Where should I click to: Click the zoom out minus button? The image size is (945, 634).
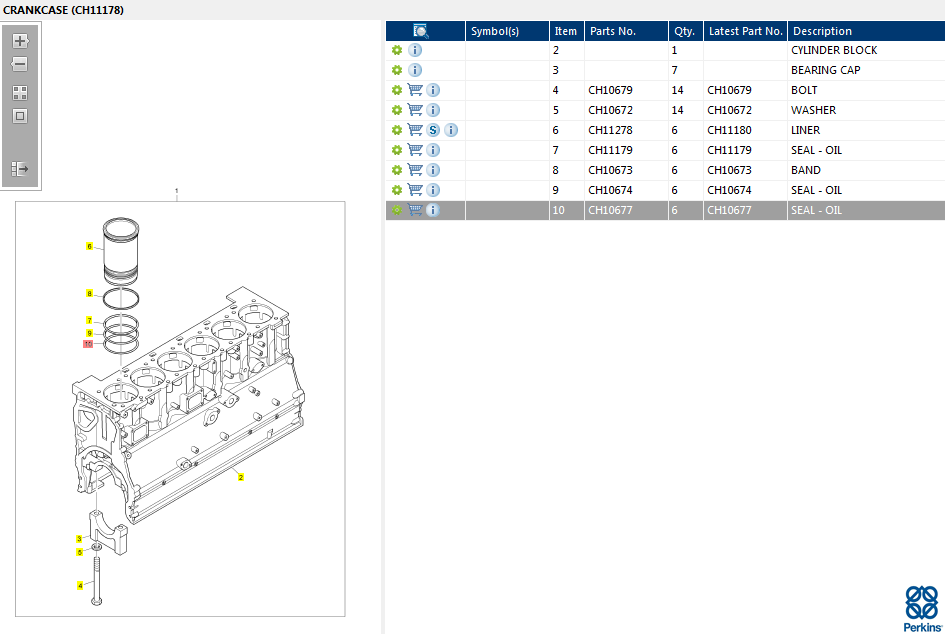coord(20,64)
